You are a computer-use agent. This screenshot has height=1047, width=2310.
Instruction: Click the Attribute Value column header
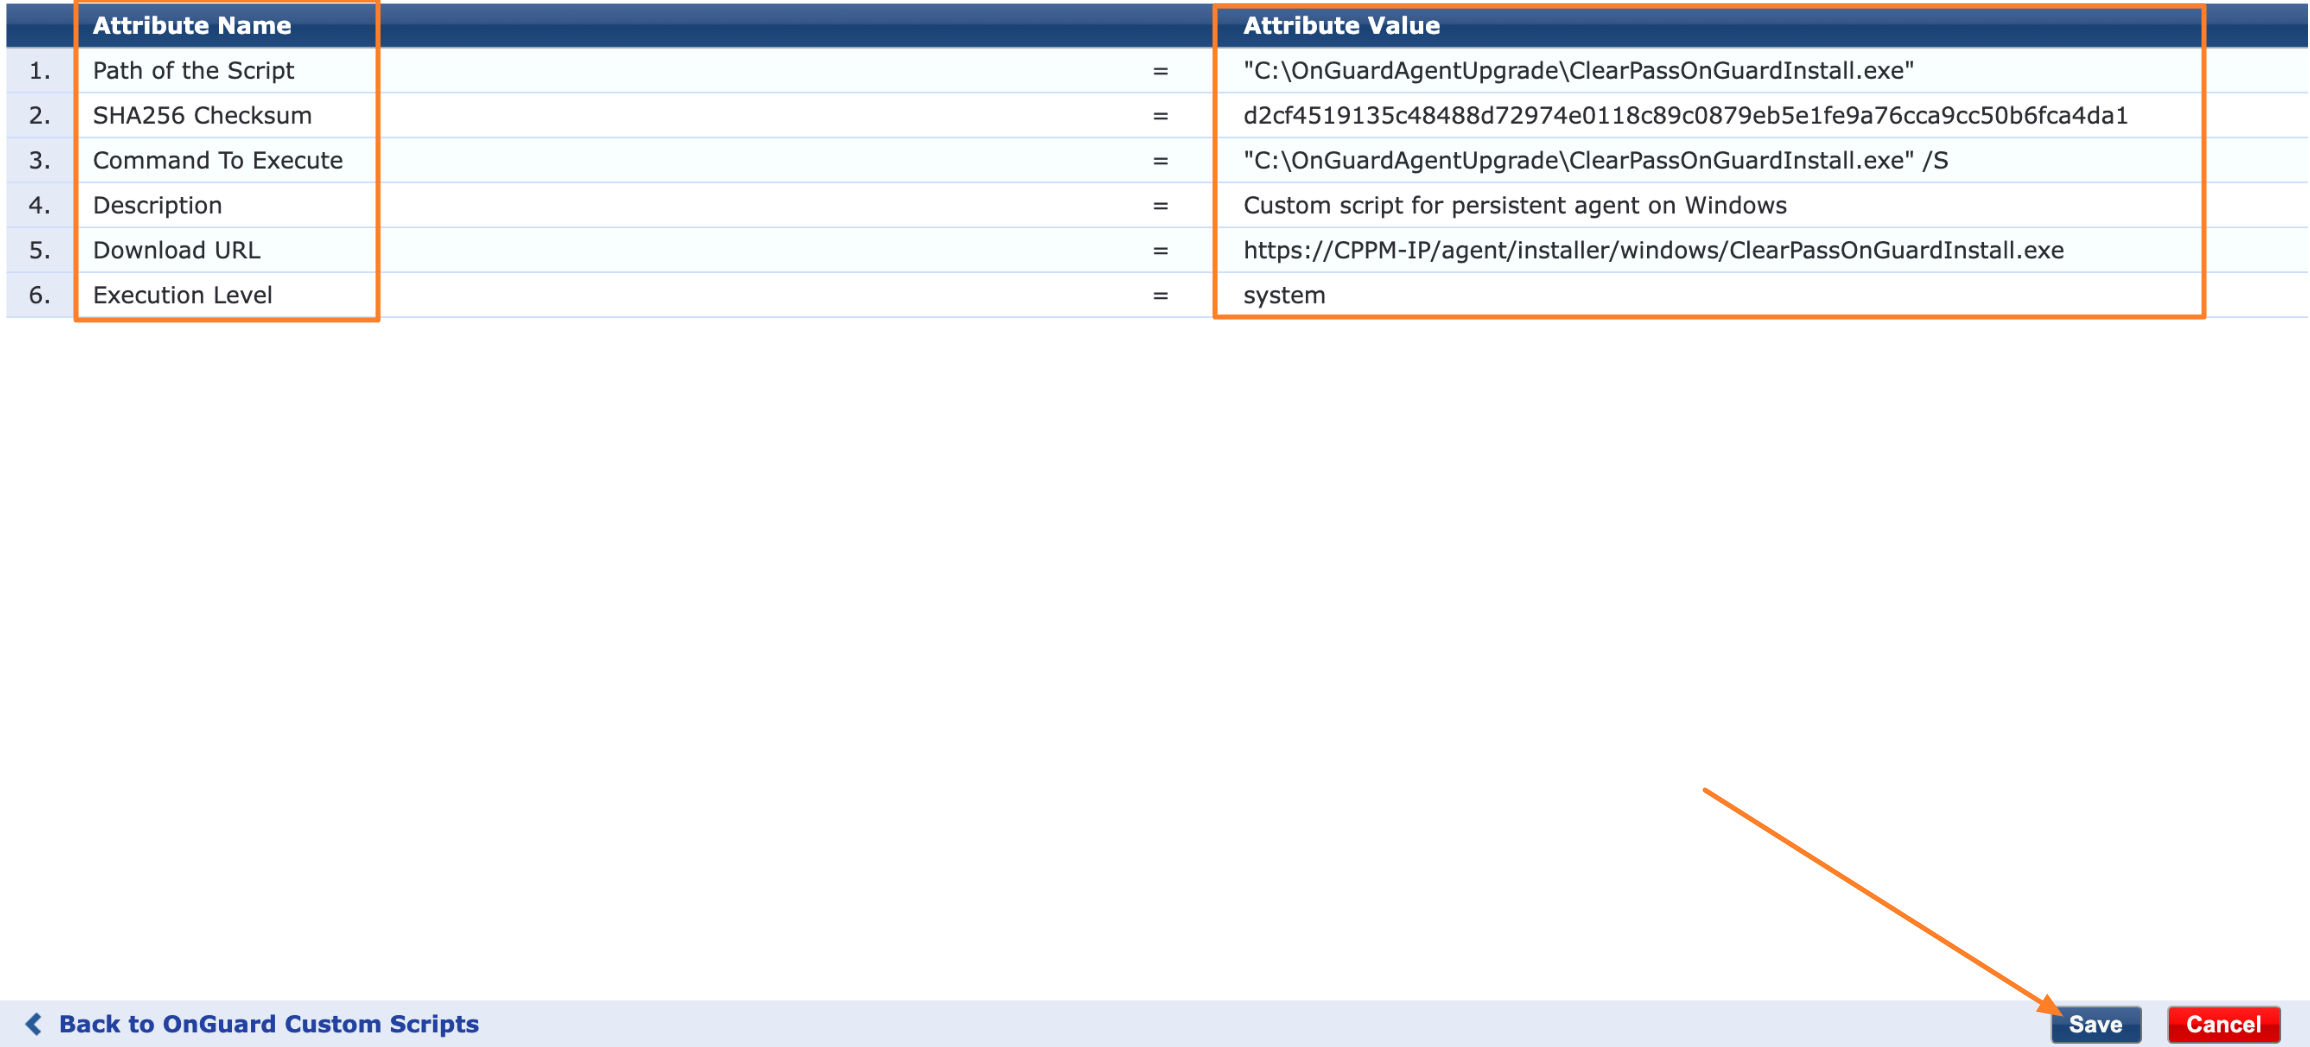1342,26
